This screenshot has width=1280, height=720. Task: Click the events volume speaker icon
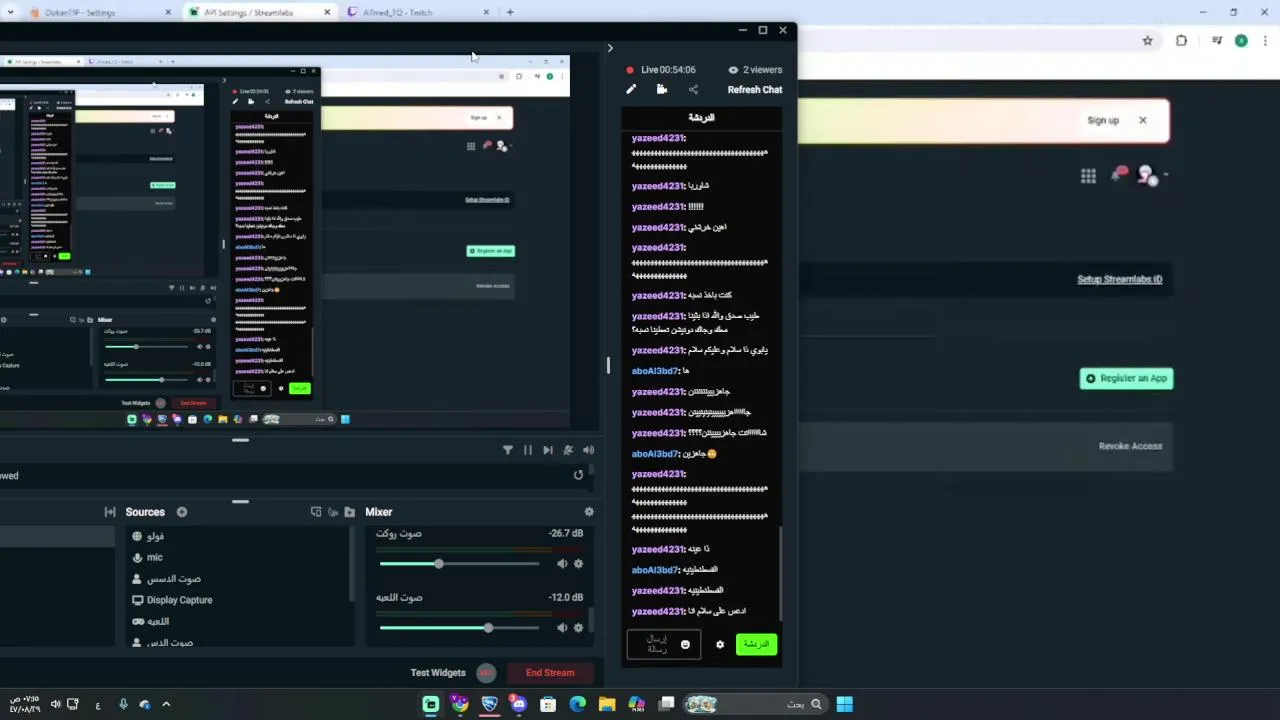(x=588, y=450)
